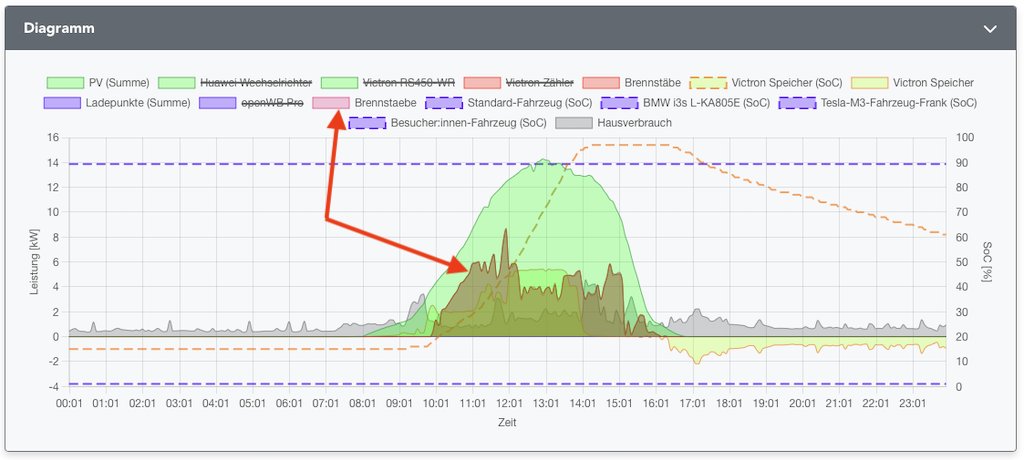This screenshot has height=460, width=1024.
Task: Toggle Ladepunkte (Summe) legend entry
Action: 117,103
